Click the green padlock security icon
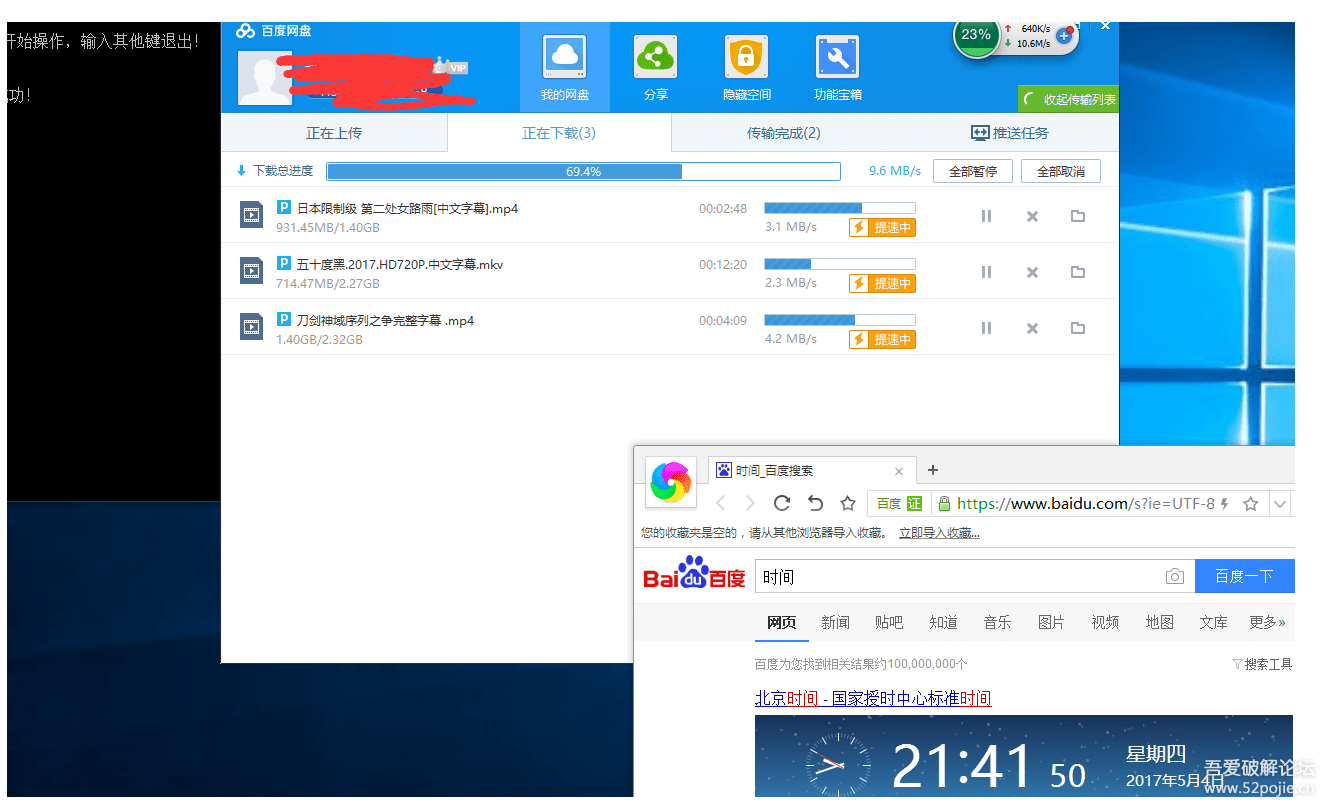The image size is (1324, 805). pos(943,504)
